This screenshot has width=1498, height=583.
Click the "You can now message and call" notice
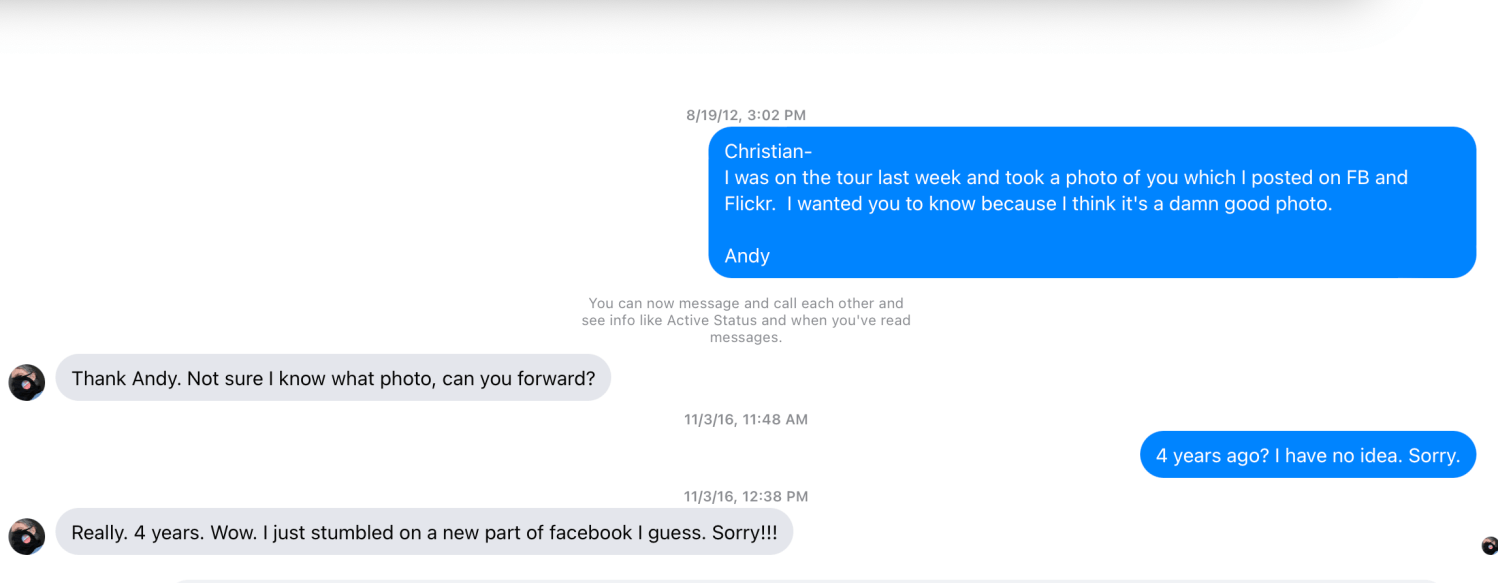746,320
